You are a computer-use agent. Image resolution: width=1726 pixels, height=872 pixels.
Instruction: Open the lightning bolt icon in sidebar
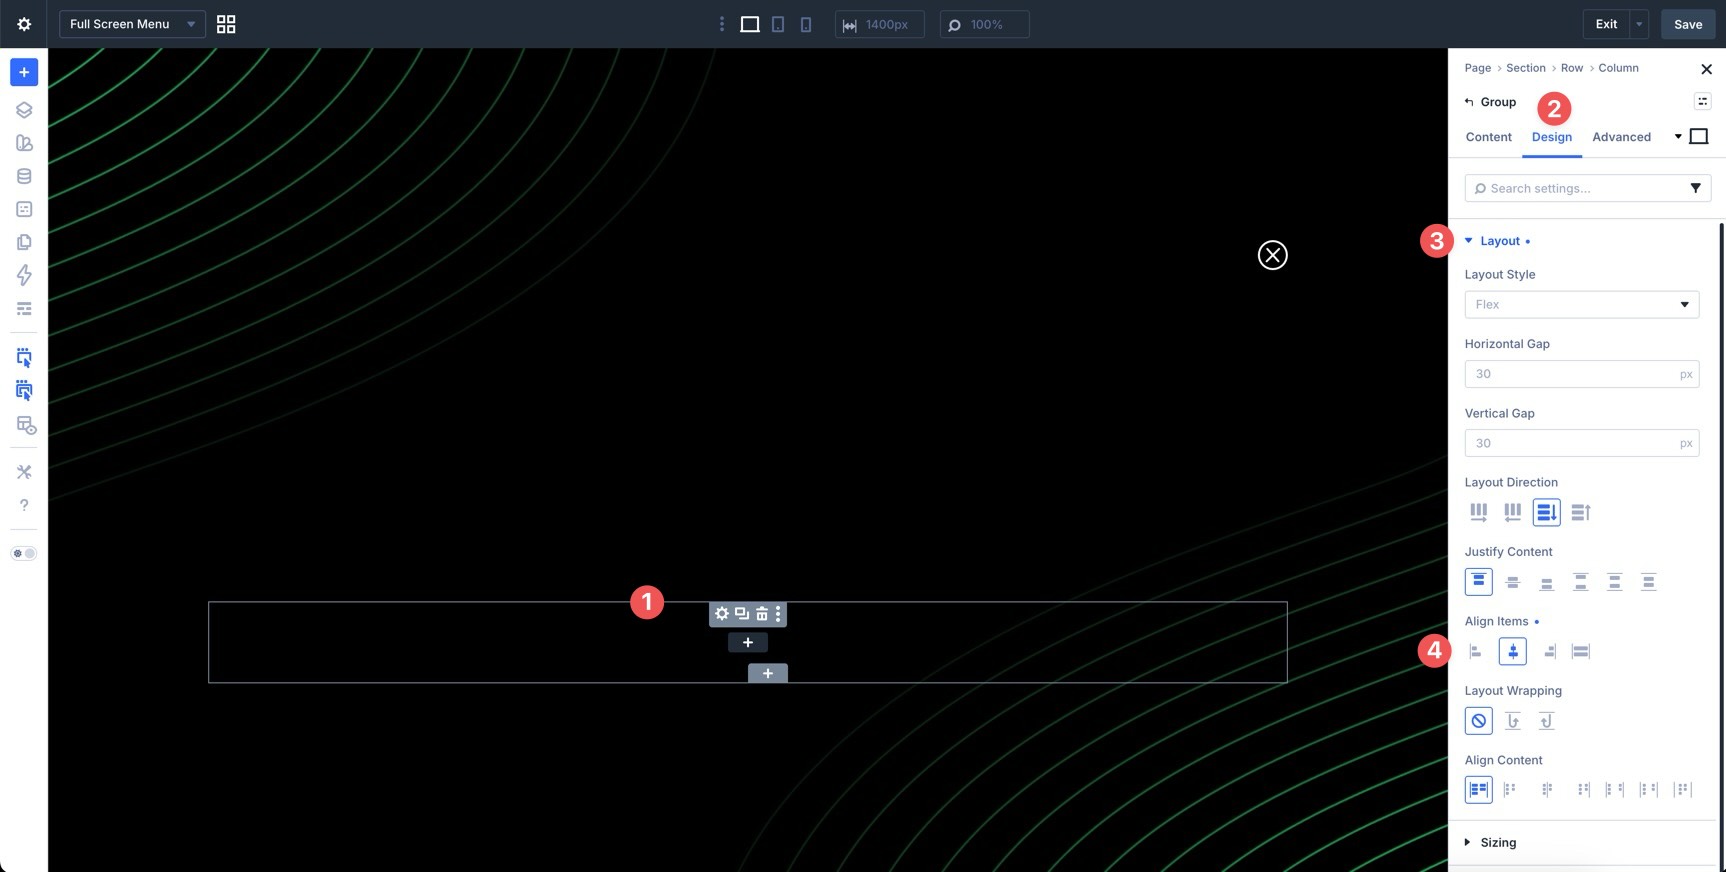[x=24, y=275]
